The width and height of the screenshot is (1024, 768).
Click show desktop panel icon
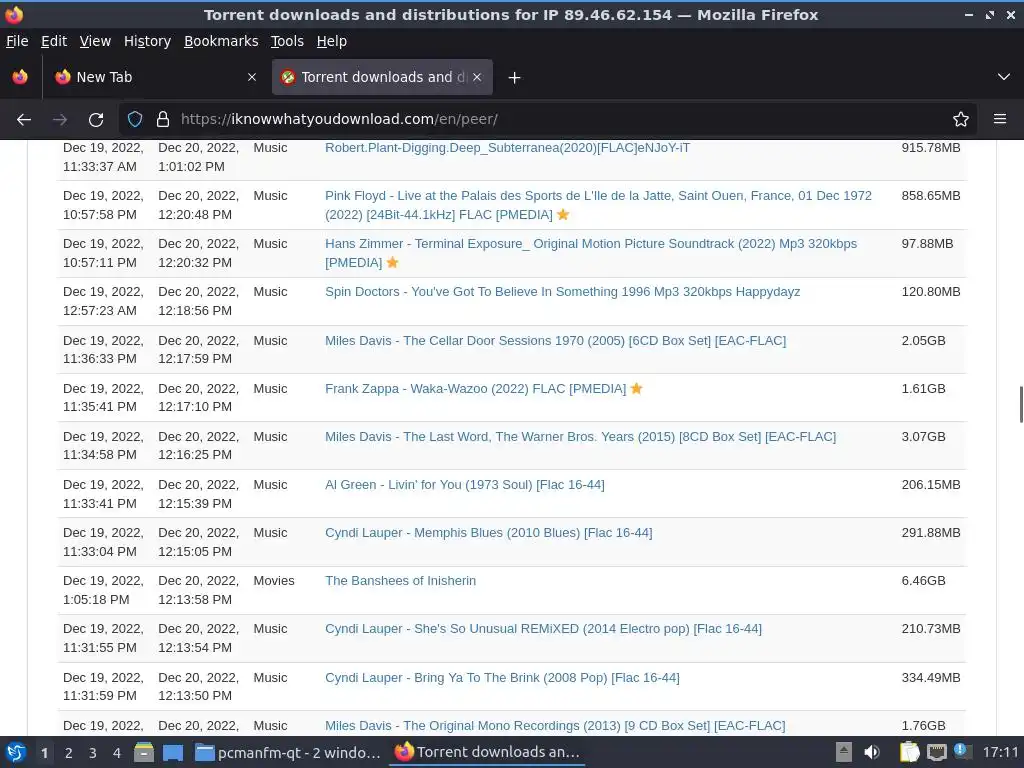pos(173,752)
